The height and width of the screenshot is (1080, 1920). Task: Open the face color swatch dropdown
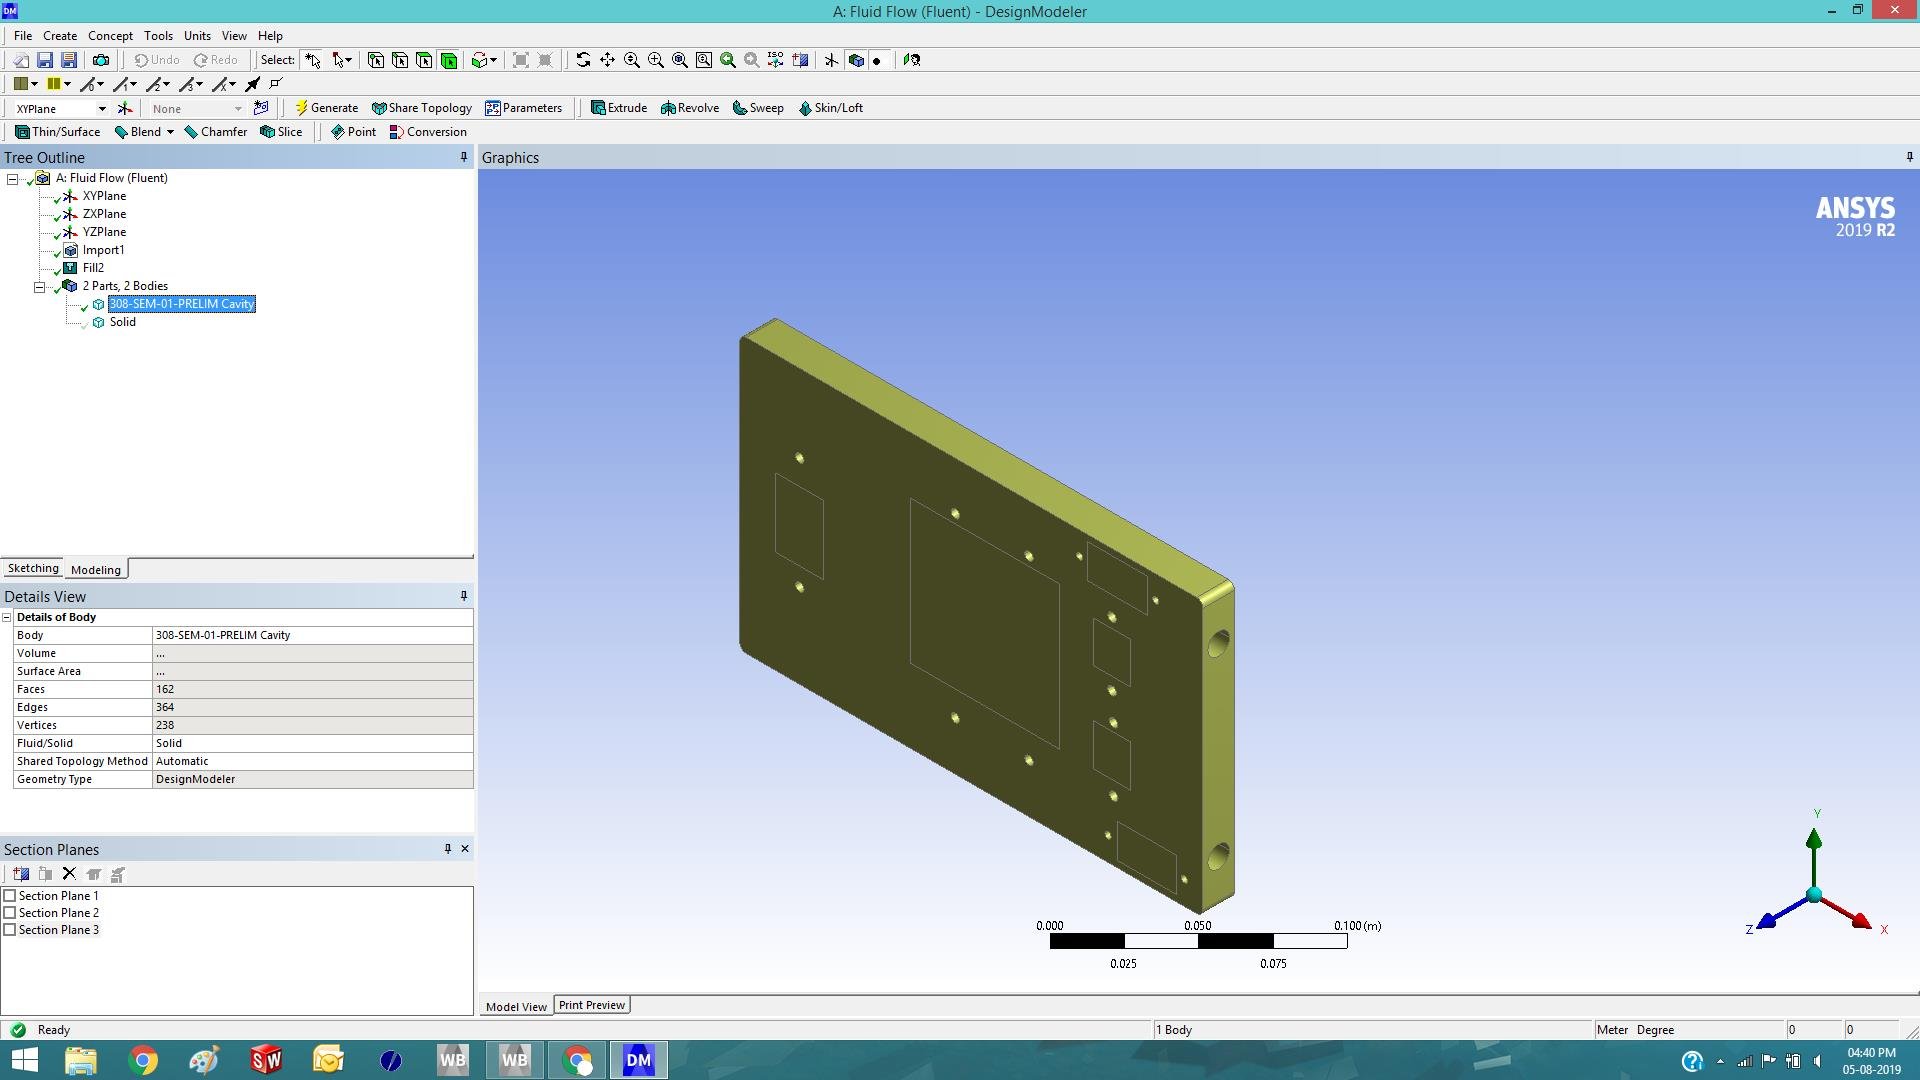(34, 84)
